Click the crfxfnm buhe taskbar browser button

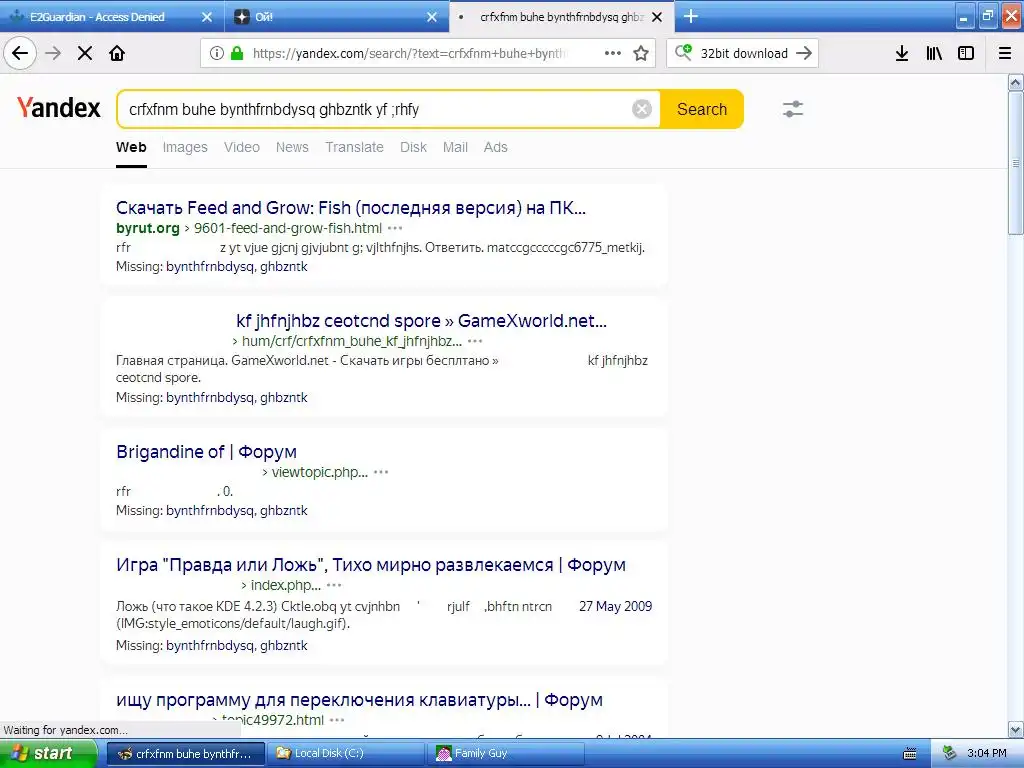click(x=186, y=754)
